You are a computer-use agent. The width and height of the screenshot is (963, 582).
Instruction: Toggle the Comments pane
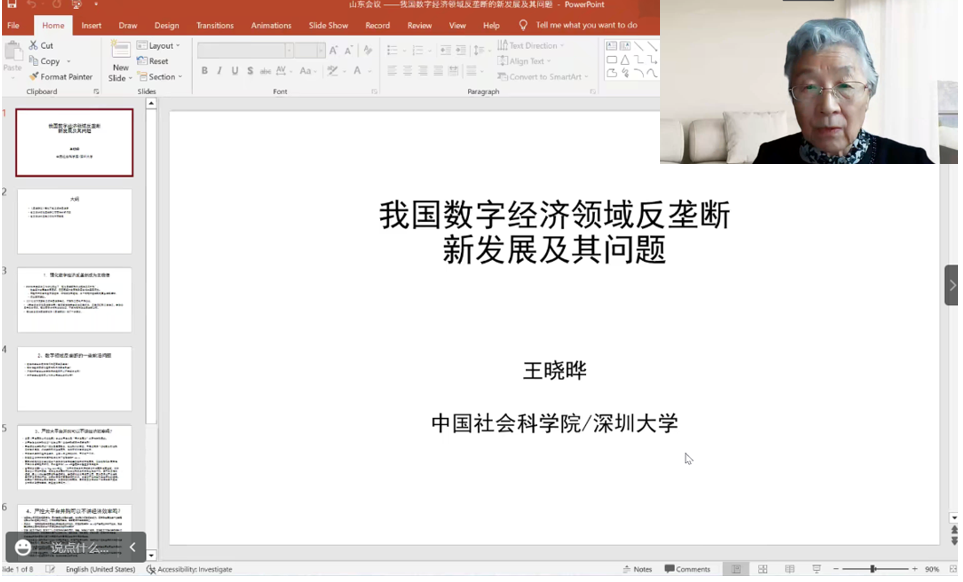pos(687,569)
